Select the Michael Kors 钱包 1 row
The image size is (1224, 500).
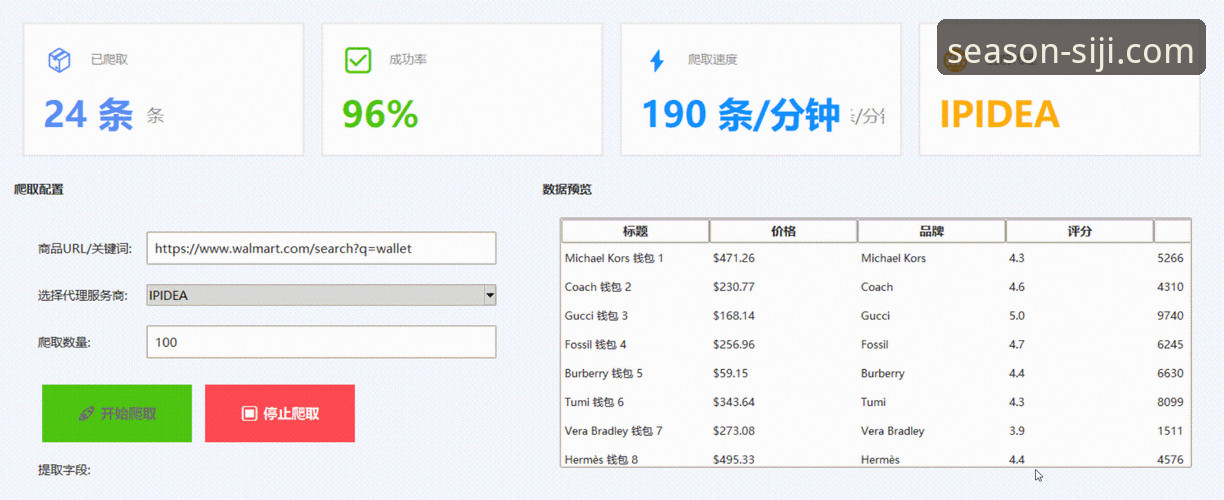[875, 258]
